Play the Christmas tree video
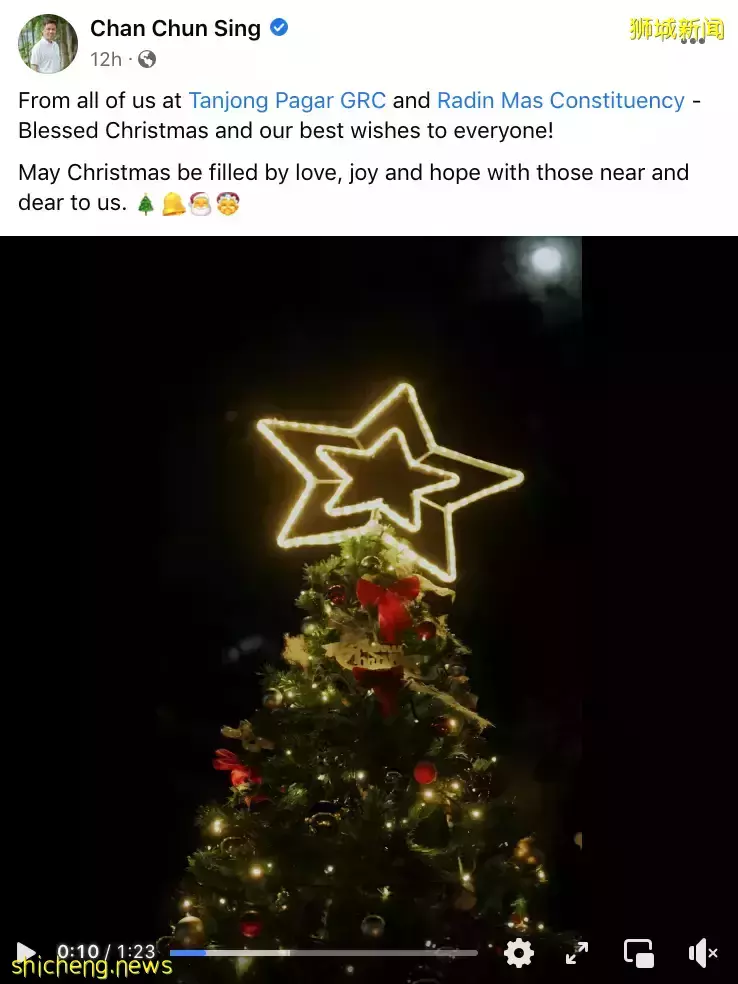The height and width of the screenshot is (984, 738). coord(25,952)
